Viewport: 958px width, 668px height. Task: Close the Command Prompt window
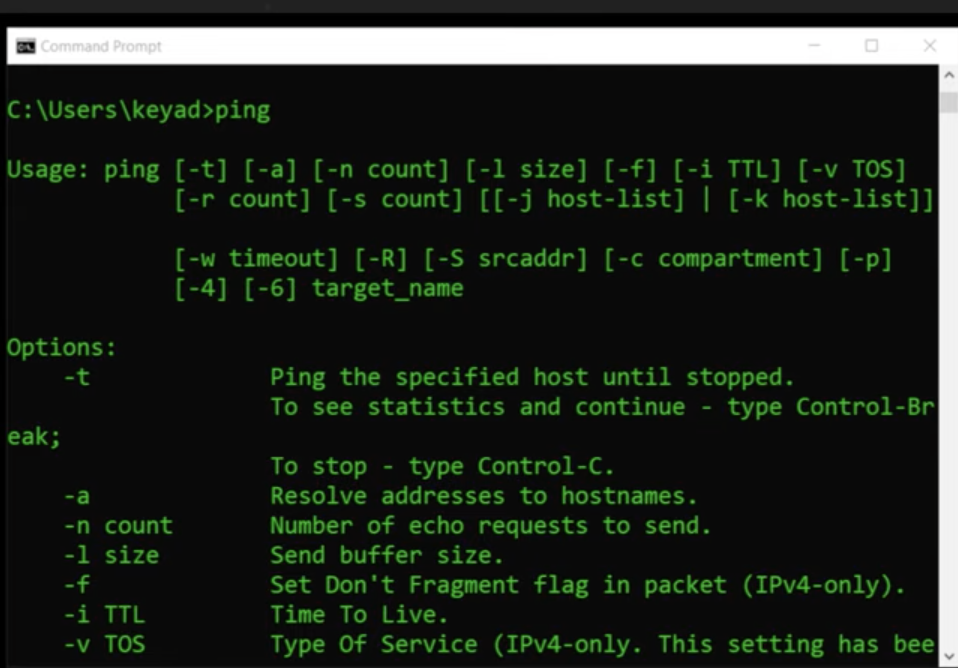[930, 46]
